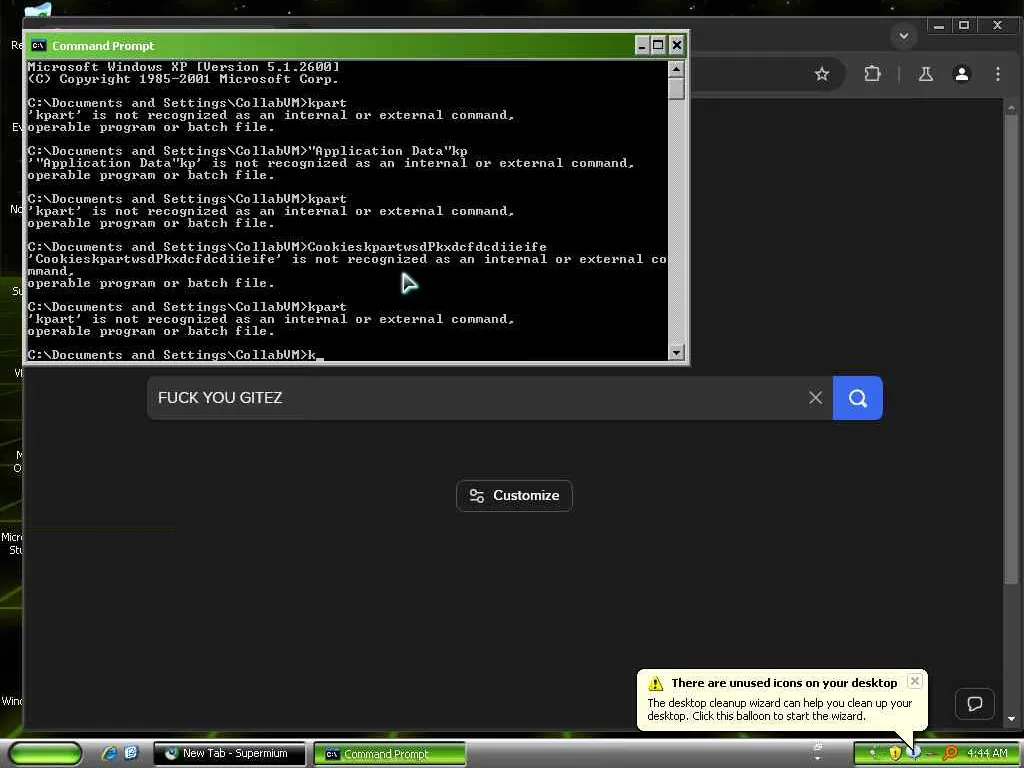Screen dimensions: 1024x768
Task: Click the balloon warning triangle icon
Action: (x=655, y=684)
